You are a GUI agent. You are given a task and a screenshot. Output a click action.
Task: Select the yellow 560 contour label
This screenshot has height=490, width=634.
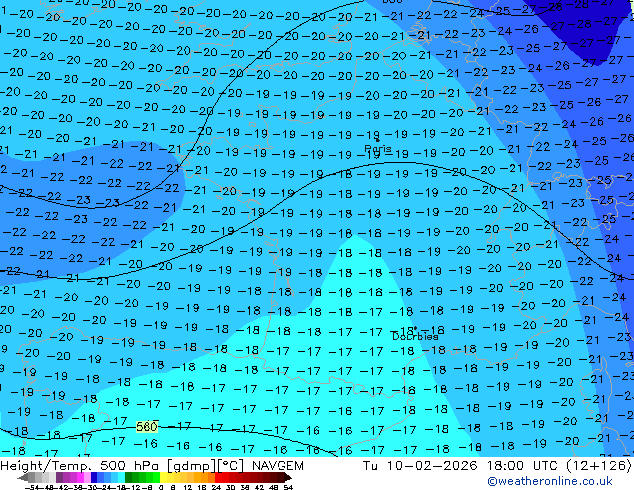(x=146, y=427)
